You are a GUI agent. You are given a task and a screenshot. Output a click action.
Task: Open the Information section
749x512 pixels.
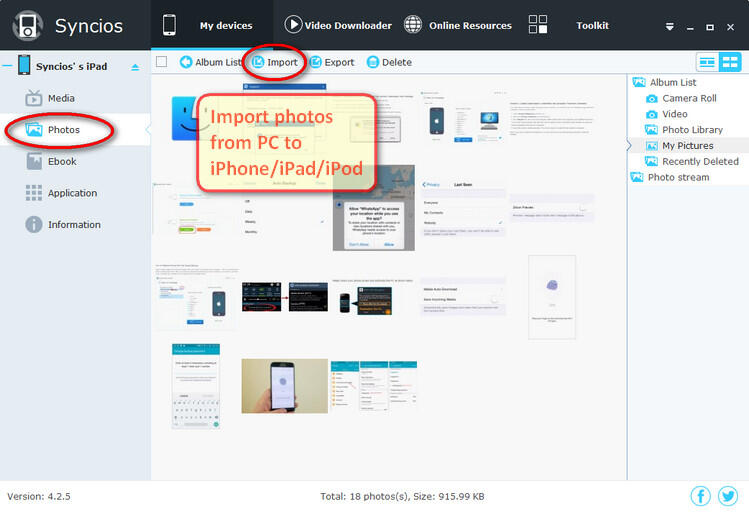pyautogui.click(x=75, y=224)
